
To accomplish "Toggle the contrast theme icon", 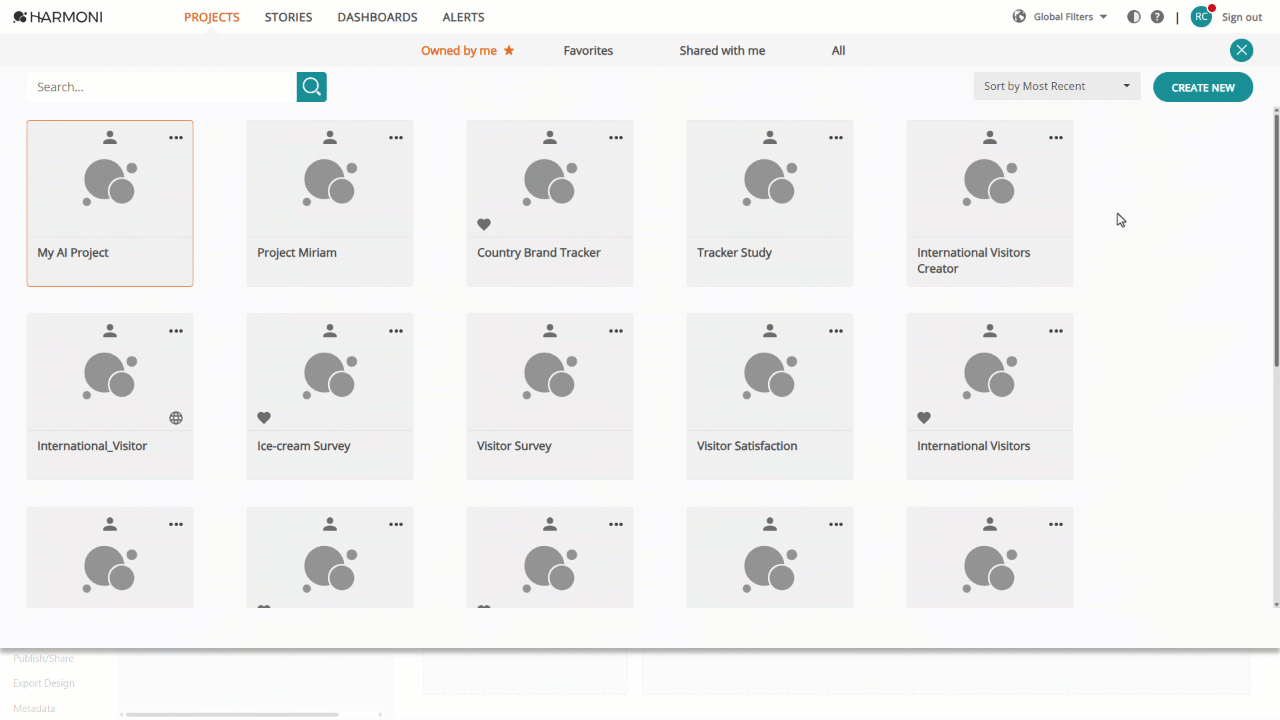I will (x=1133, y=17).
